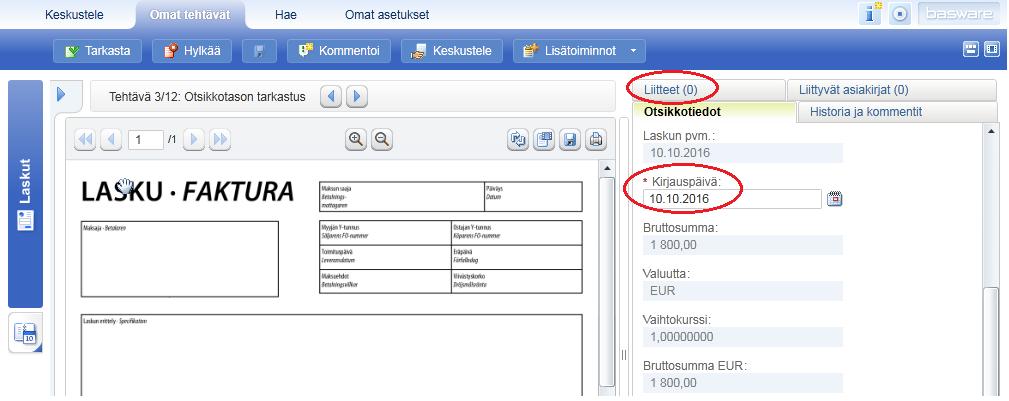
Task: Click the Bruttosumma EUR value field
Action: pos(743,382)
